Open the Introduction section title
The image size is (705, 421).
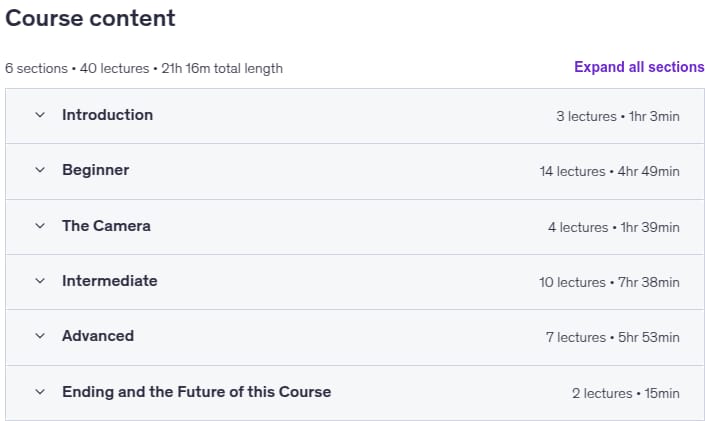click(x=107, y=115)
